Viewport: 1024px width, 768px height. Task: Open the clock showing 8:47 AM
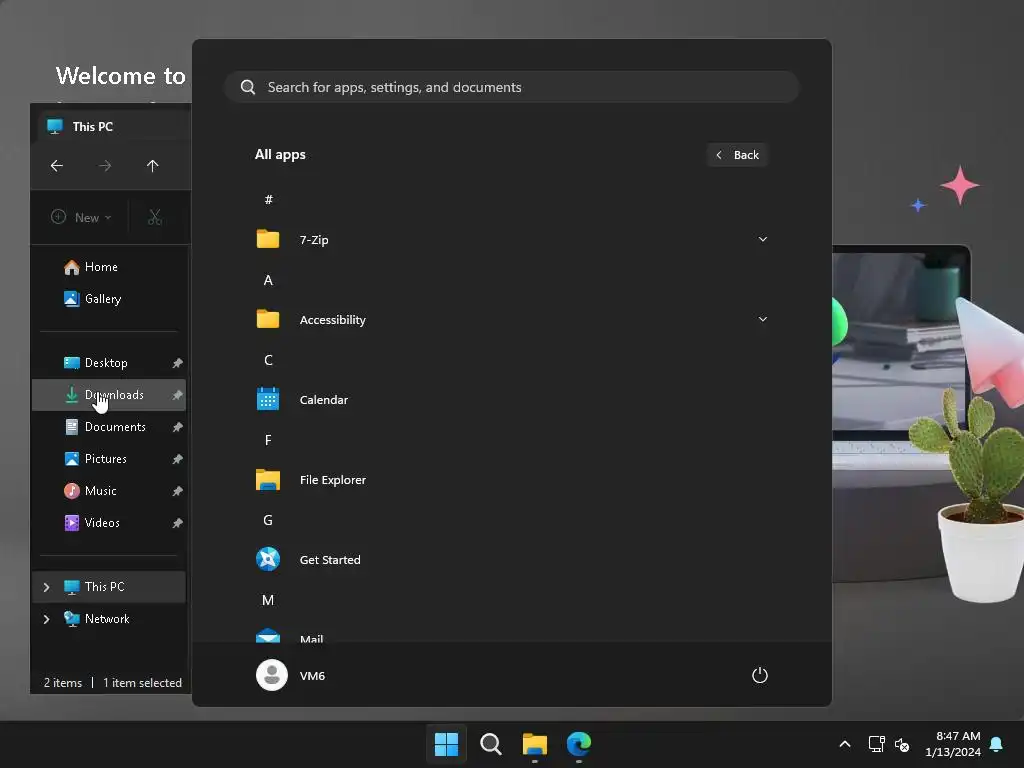[953, 744]
